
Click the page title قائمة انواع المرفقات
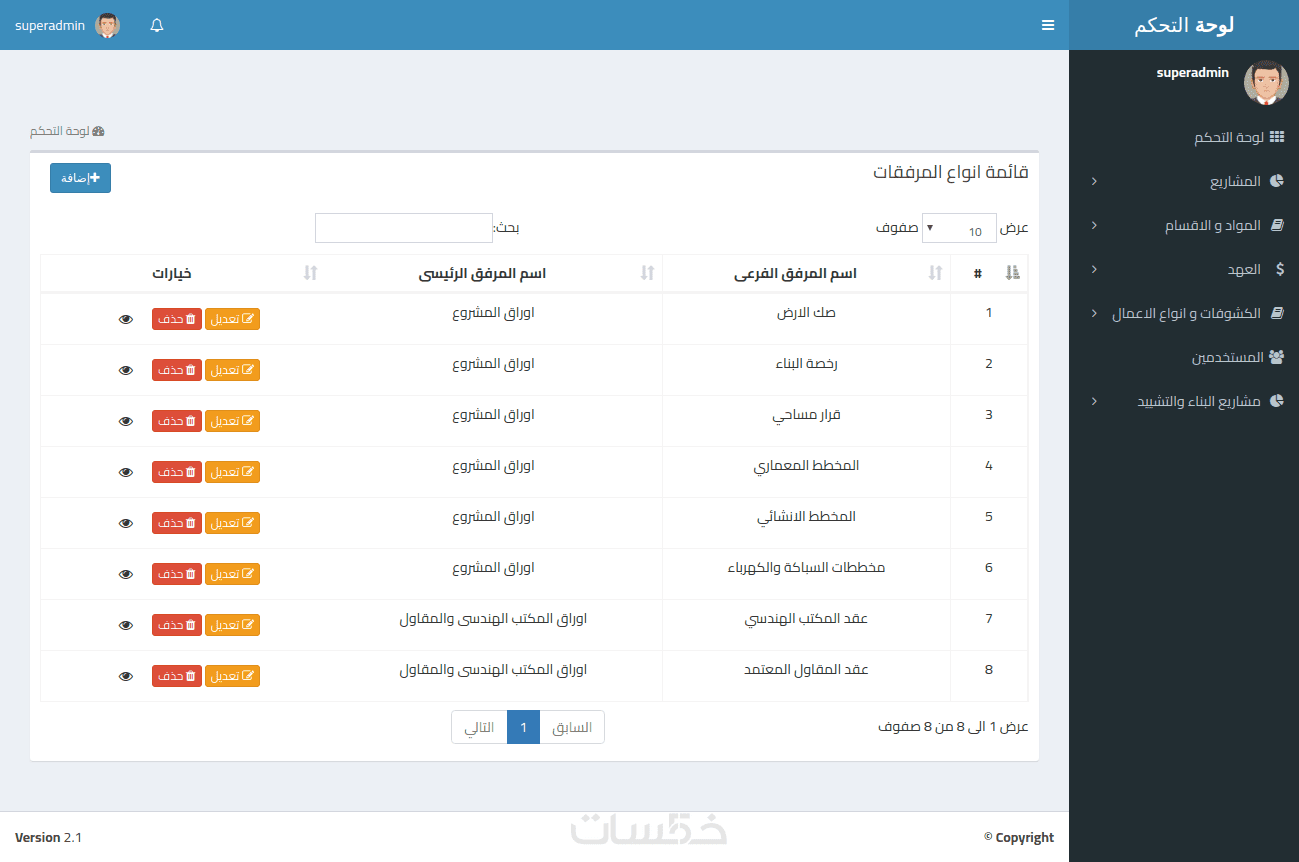coord(951,172)
